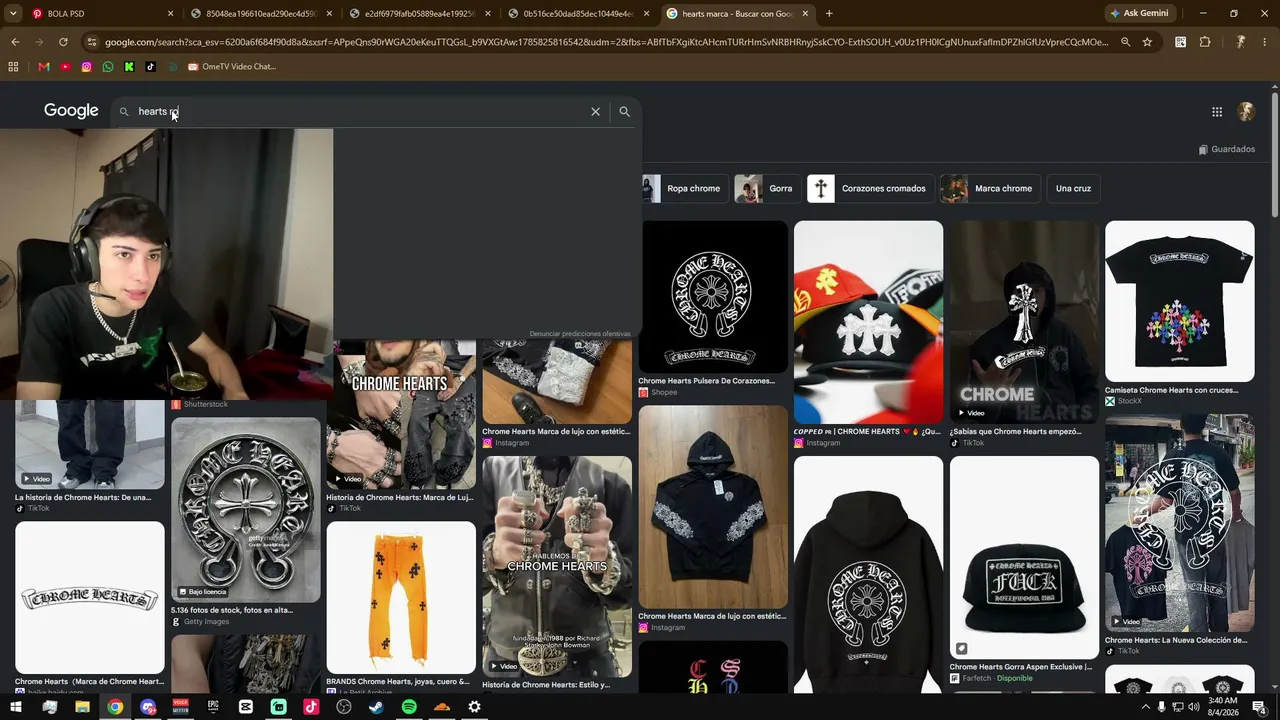Submit search with the magnifier button
This screenshot has width=1280, height=720.
pos(624,112)
